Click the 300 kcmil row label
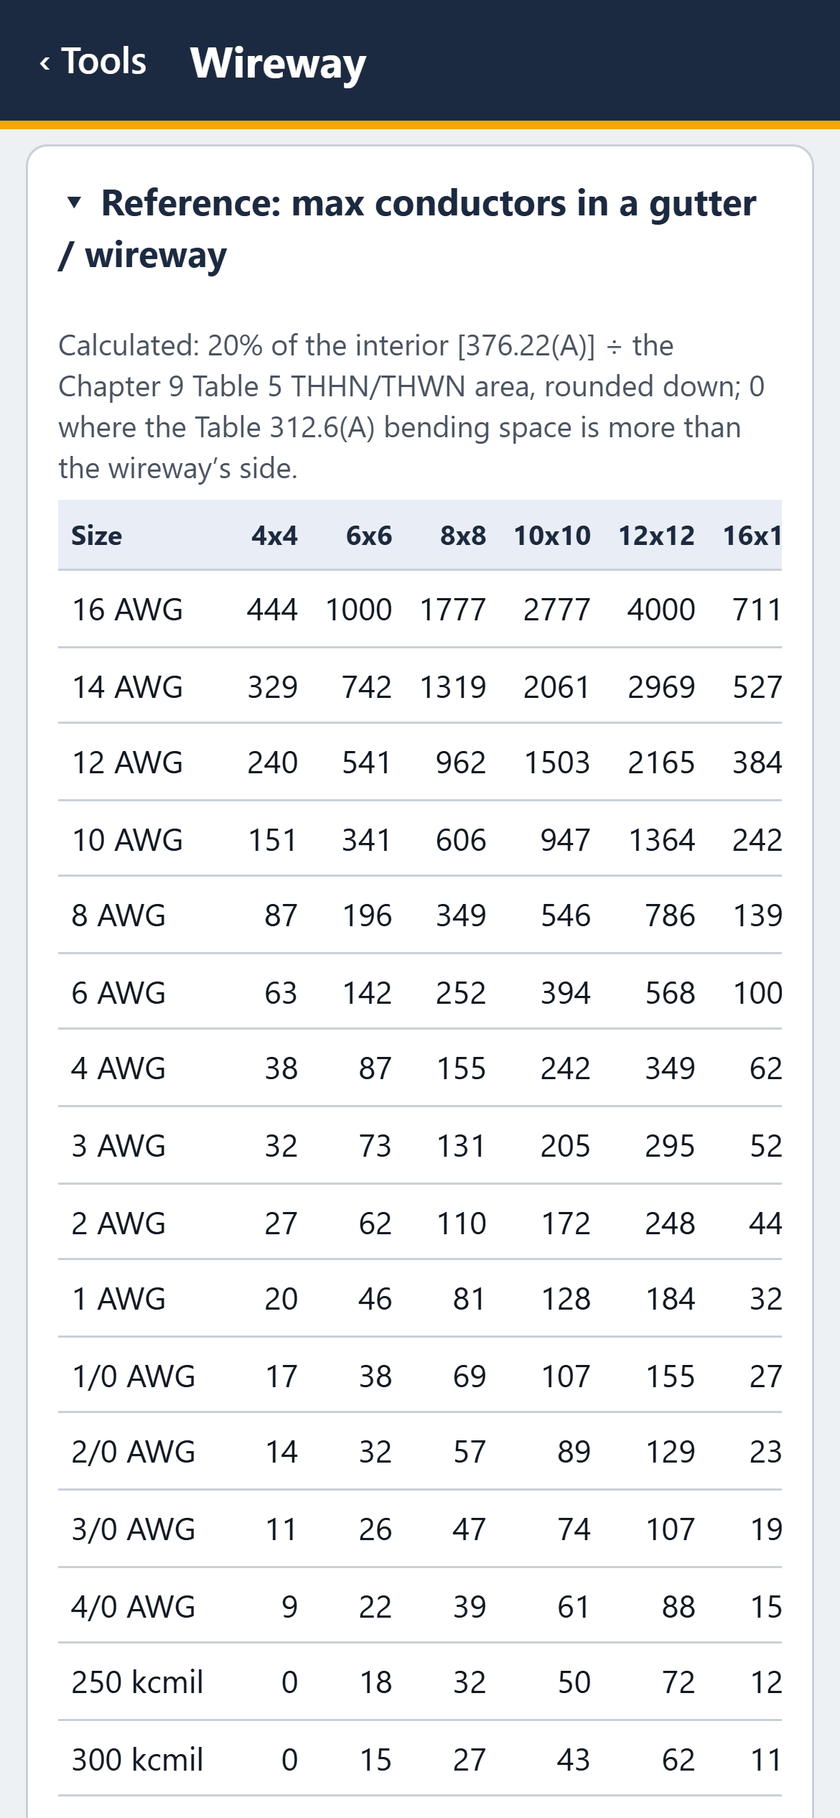This screenshot has height=1818, width=840. [137, 1759]
